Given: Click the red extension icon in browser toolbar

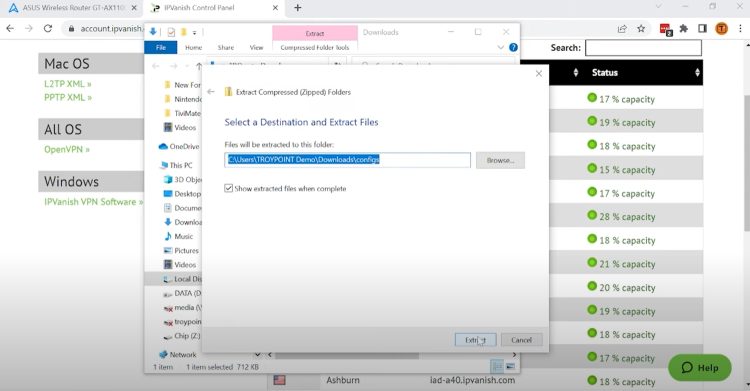Looking at the screenshot, I should 665,29.
